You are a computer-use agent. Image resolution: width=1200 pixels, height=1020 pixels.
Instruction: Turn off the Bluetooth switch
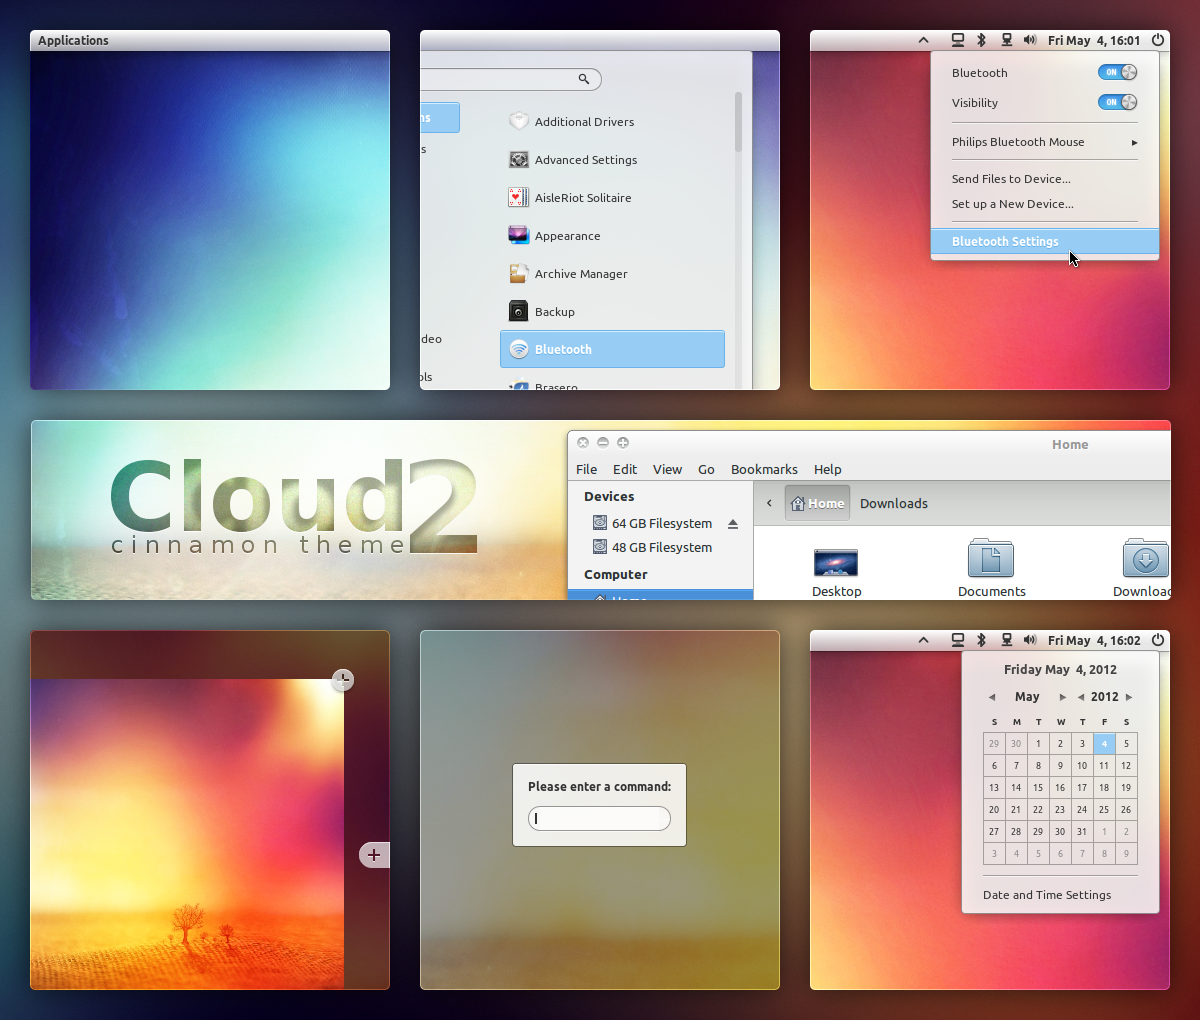[x=1117, y=72]
